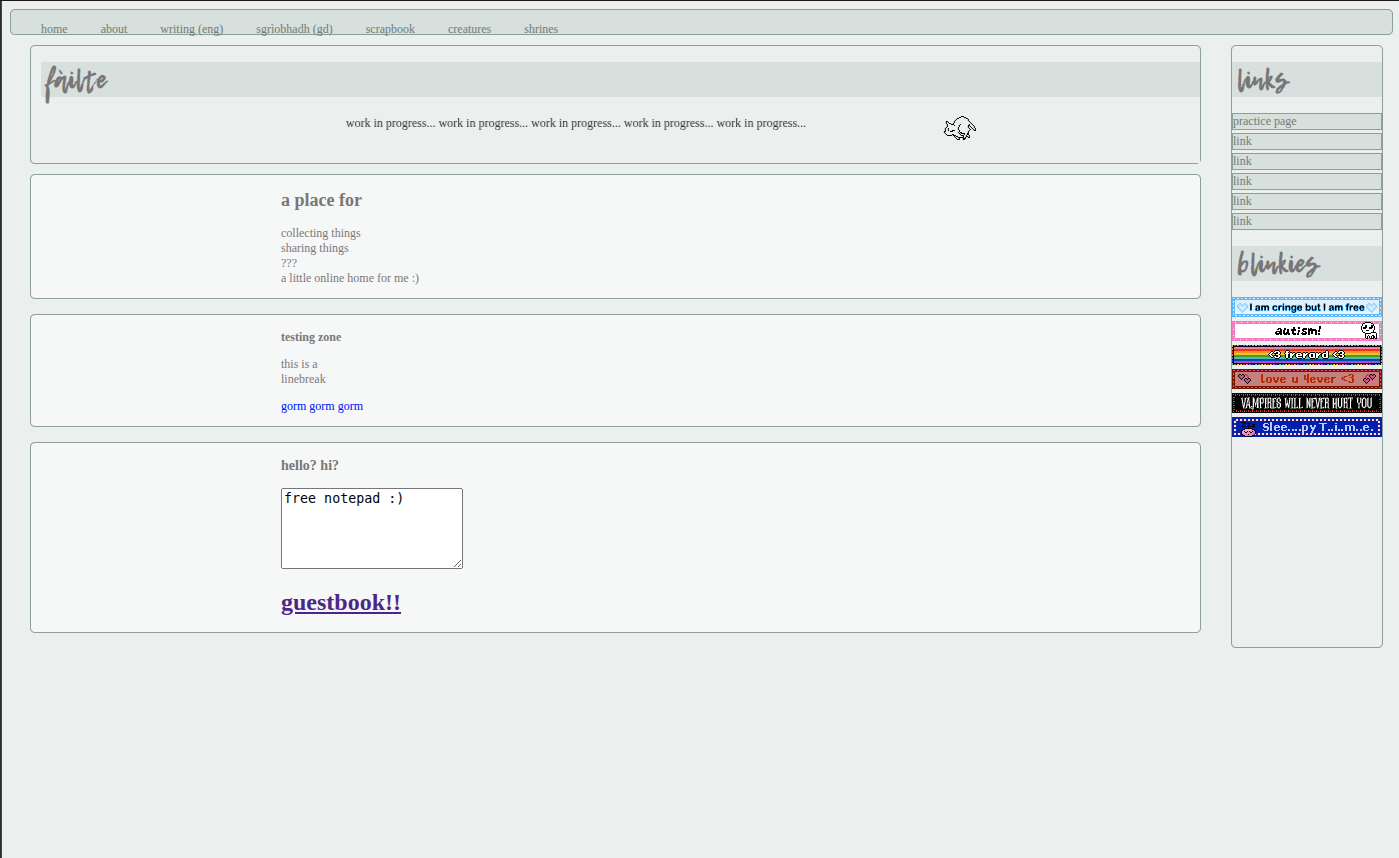Click the 'I am cringe but I am free' blinkie
Viewport: 1399px width, 858px height.
[x=1306, y=307]
